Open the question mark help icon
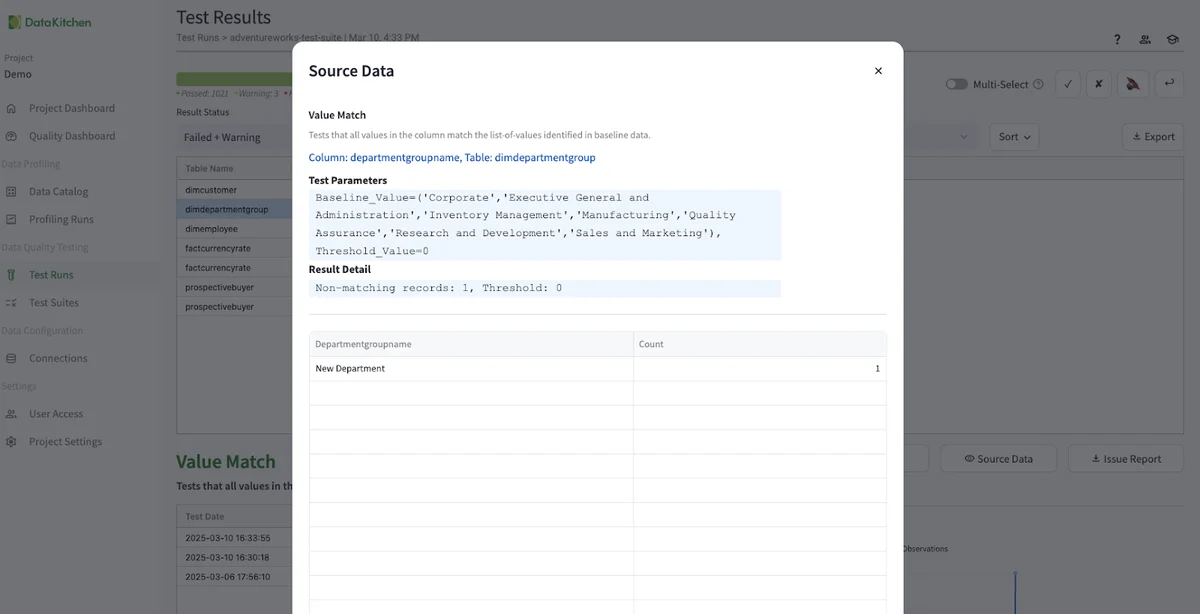 tap(1117, 40)
